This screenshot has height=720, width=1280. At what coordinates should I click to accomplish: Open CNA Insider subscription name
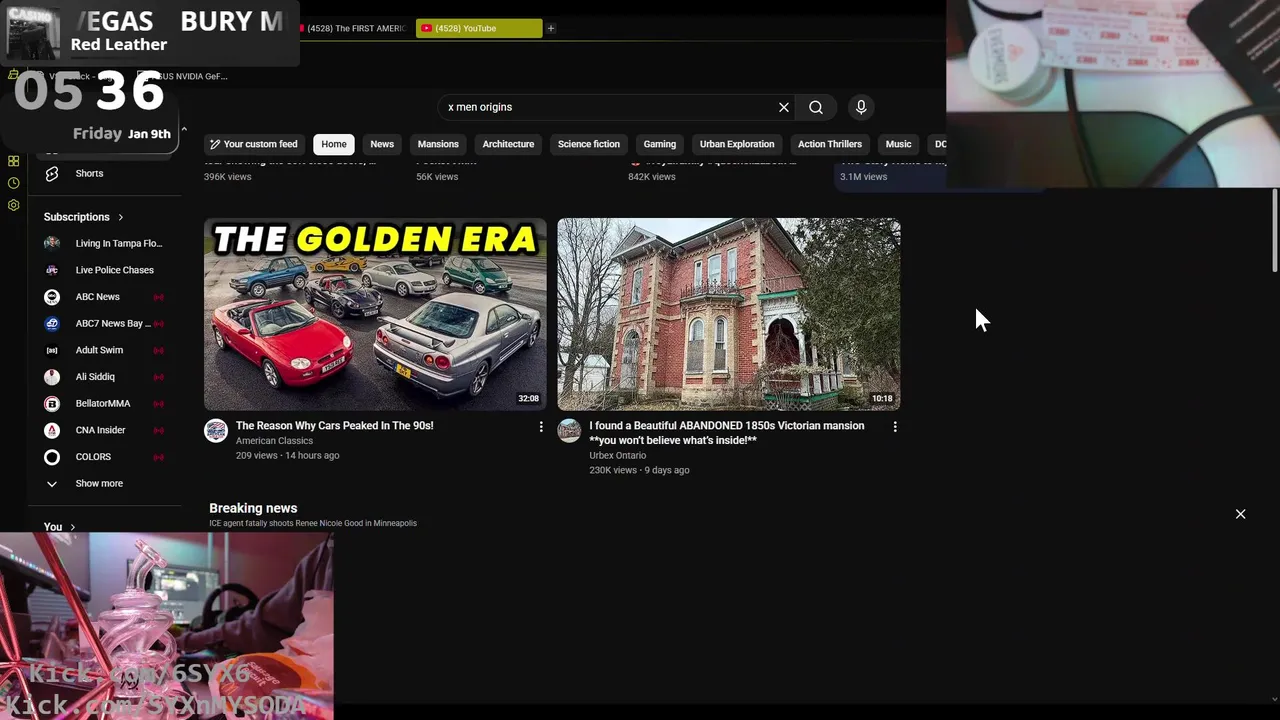100,430
